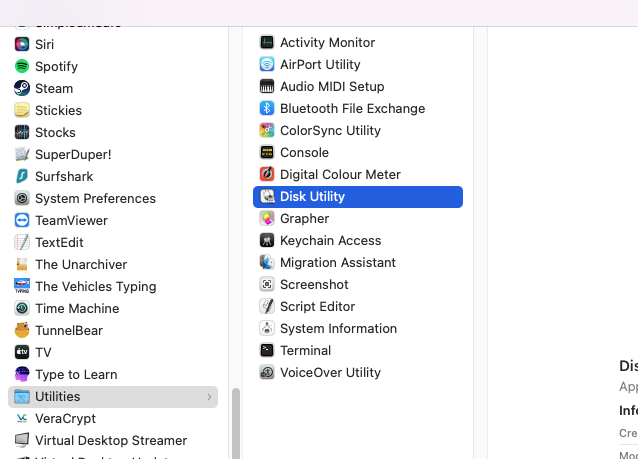This screenshot has height=459, width=638.
Task: Select the Stocks app icon
Action: point(22,132)
